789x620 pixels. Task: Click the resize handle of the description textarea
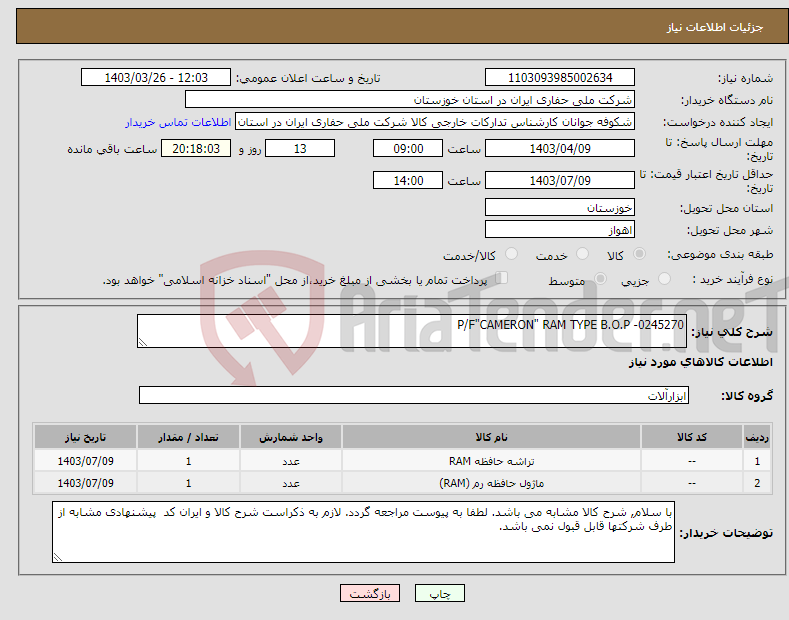click(143, 342)
